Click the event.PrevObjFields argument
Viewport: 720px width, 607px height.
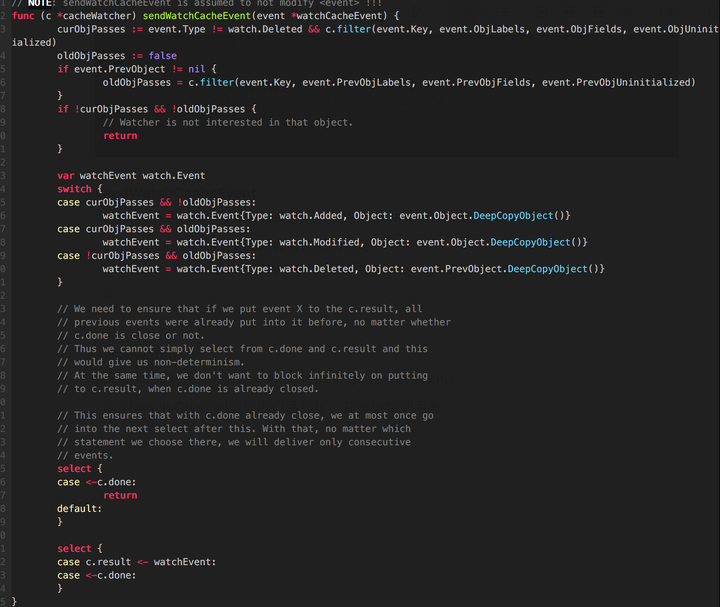[476, 83]
